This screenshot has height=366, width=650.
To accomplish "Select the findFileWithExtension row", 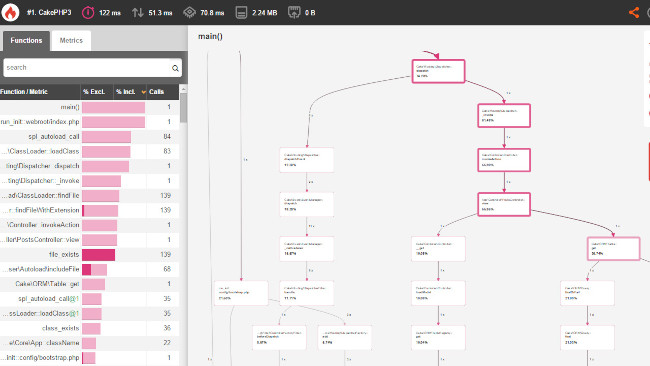I will (x=90, y=210).
